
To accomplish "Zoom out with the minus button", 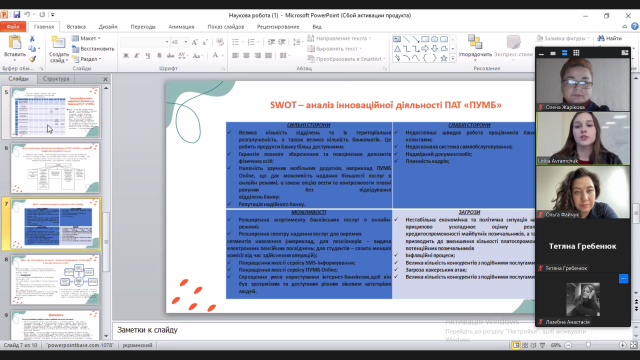I will 568,345.
